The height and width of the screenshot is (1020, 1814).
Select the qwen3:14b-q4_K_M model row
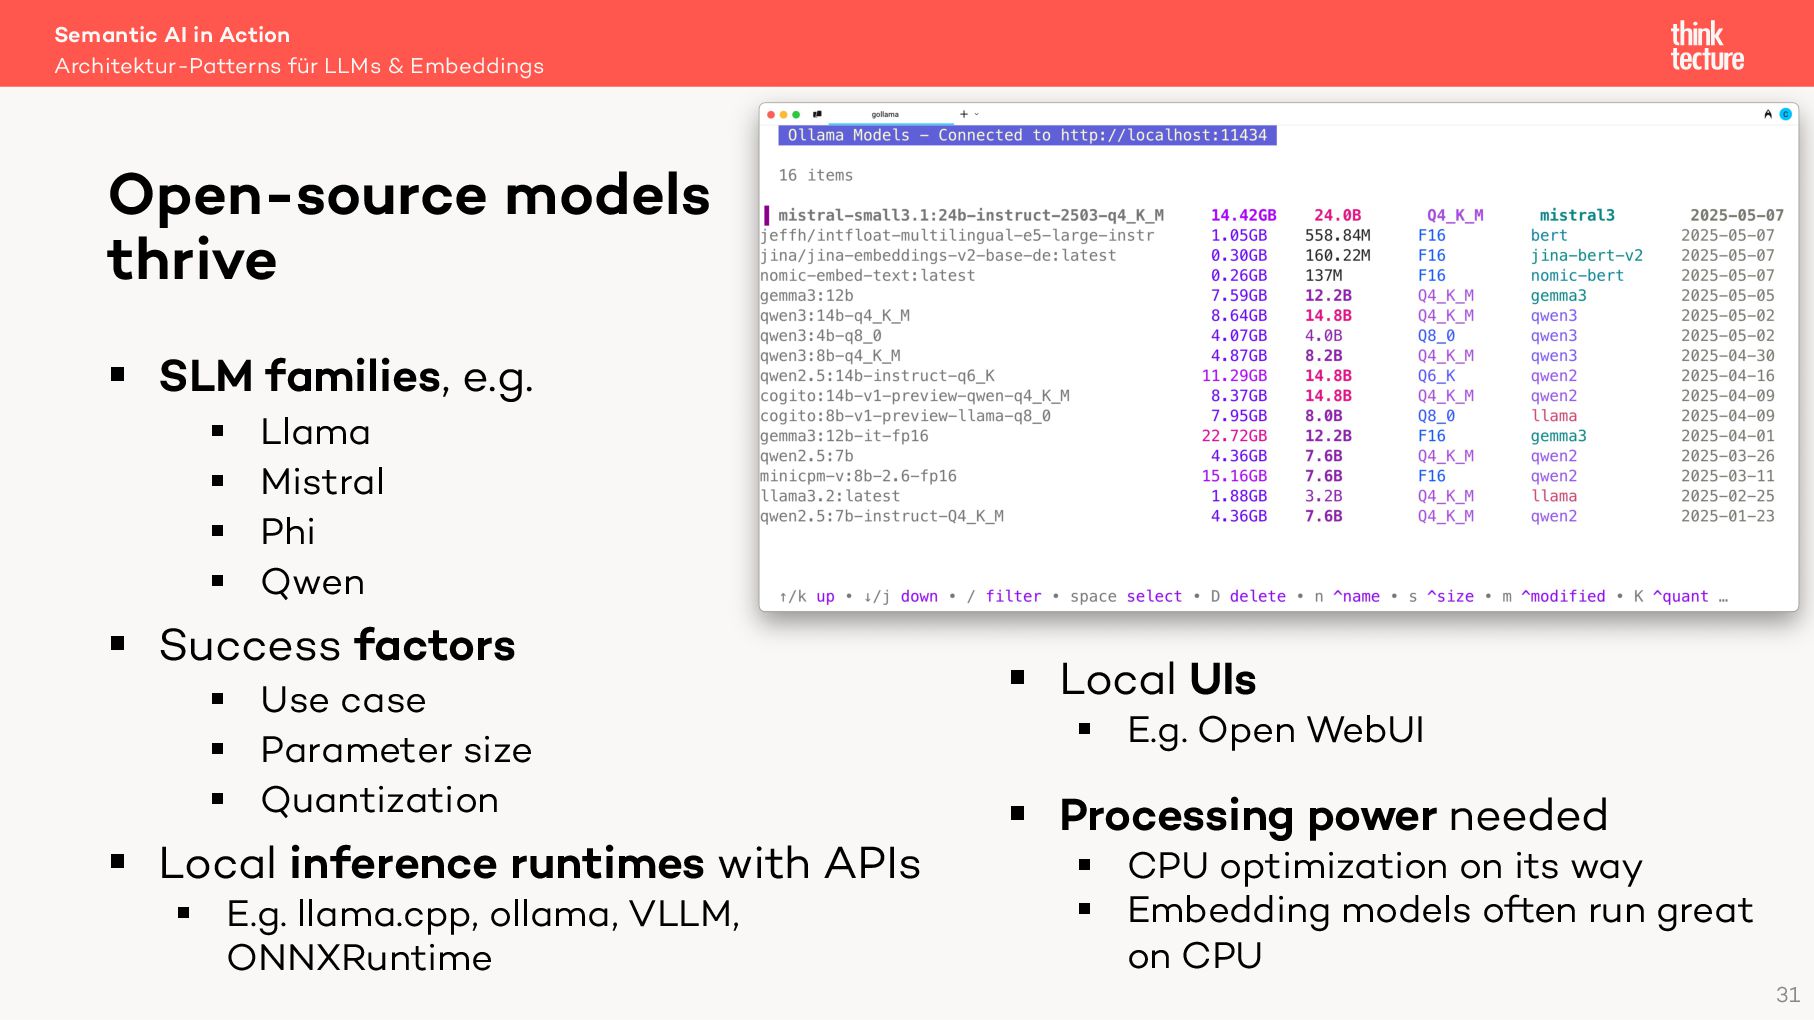[1268, 315]
